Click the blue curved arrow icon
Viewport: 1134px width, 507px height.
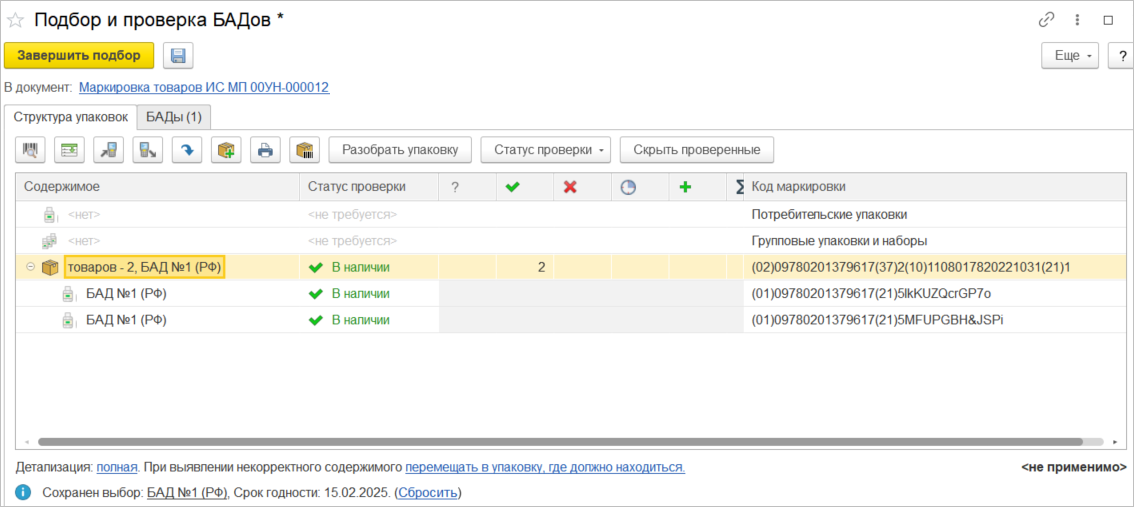[x=187, y=150]
